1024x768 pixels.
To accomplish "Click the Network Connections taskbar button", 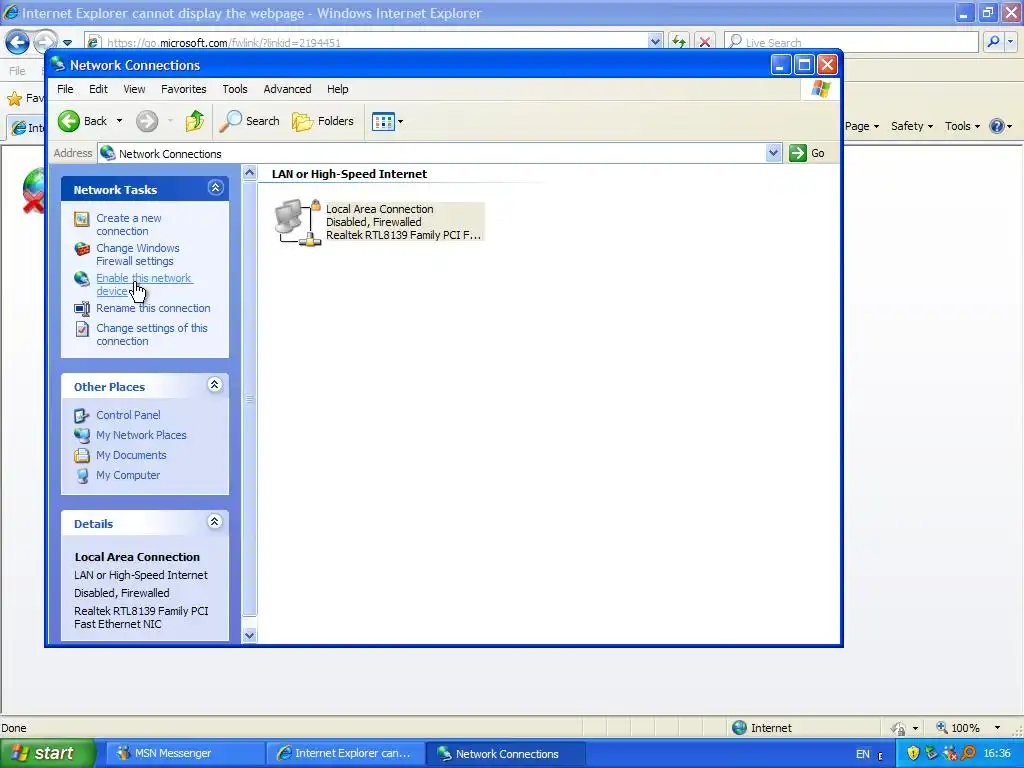I will [x=505, y=754].
